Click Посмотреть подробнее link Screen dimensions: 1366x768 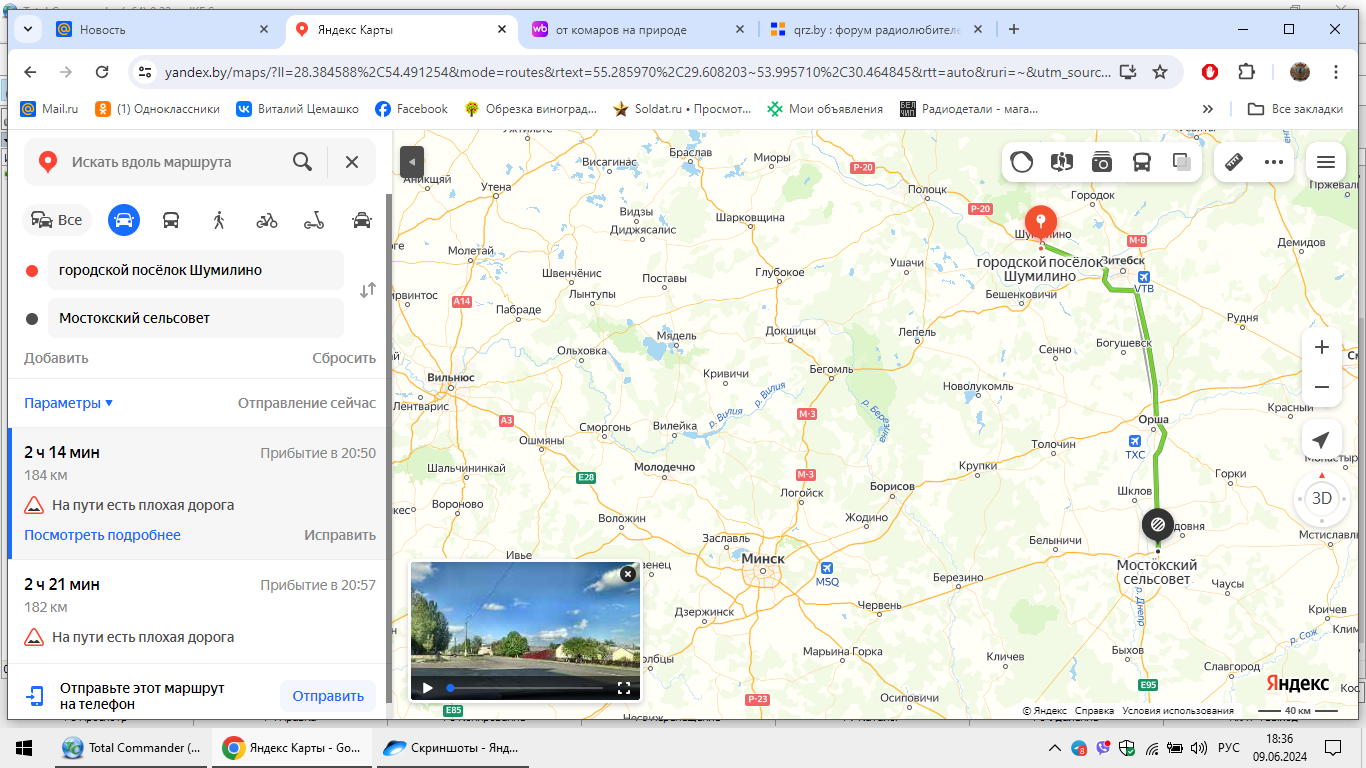click(x=102, y=535)
